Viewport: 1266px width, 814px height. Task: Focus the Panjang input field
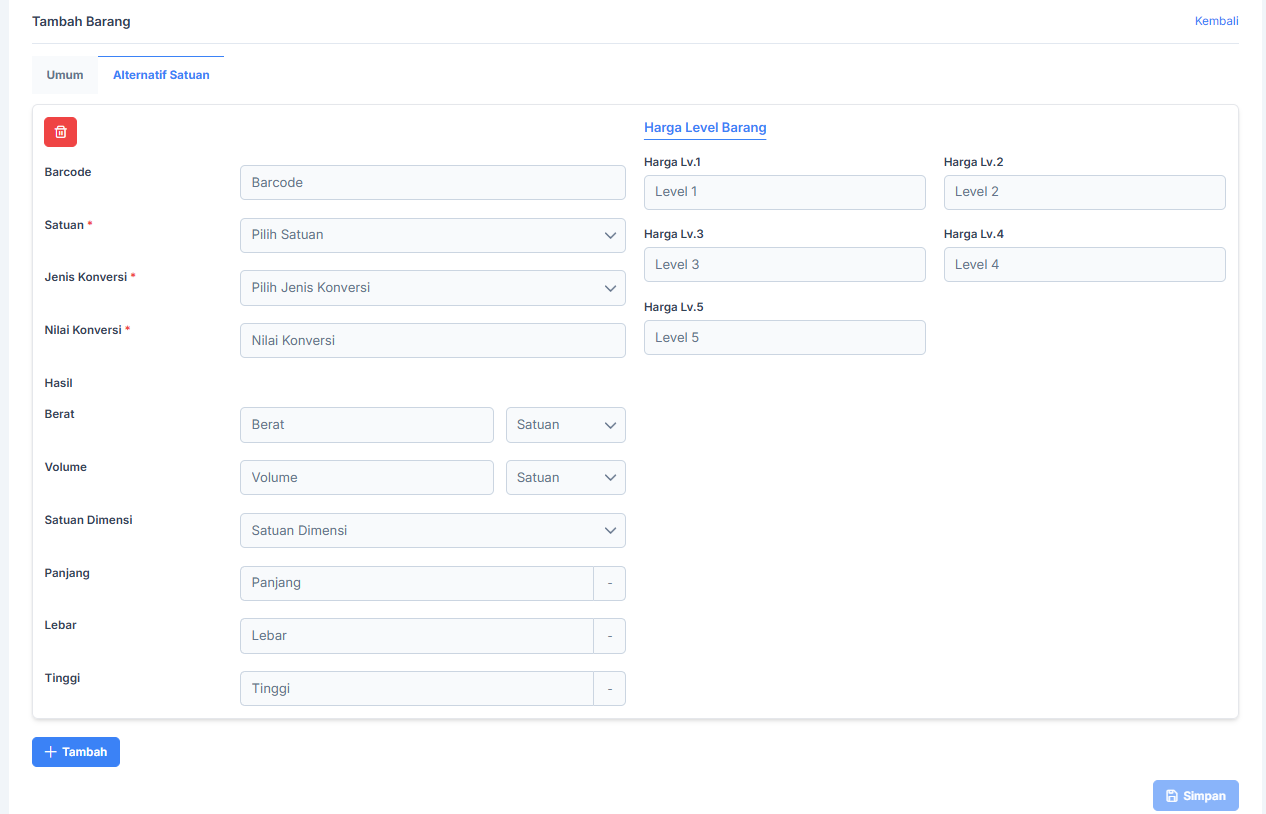(x=416, y=583)
